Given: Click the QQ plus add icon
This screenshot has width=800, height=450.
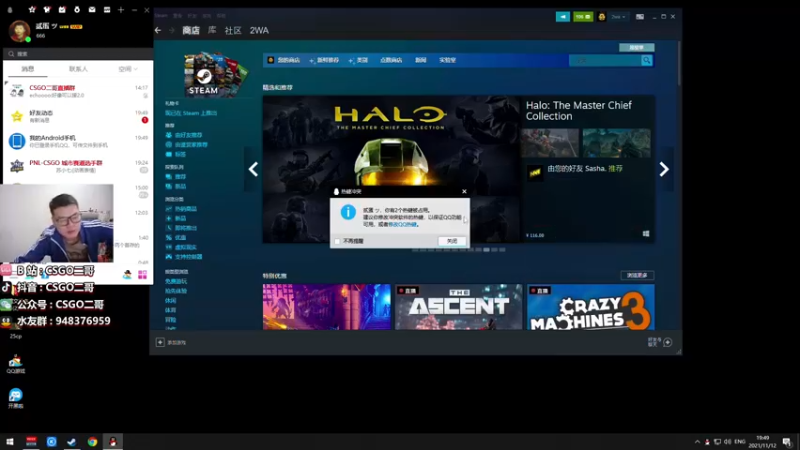Looking at the screenshot, I should pyautogui.click(x=121, y=10).
